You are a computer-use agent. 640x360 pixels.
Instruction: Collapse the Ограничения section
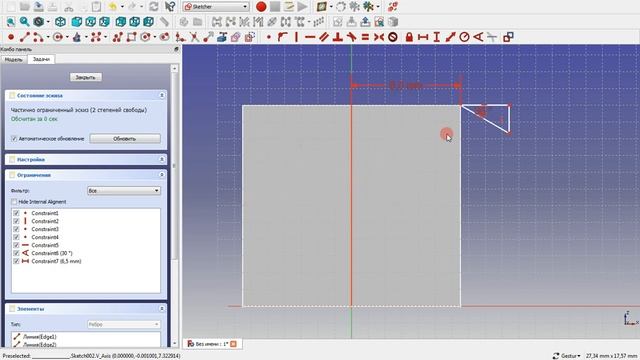(x=162, y=175)
